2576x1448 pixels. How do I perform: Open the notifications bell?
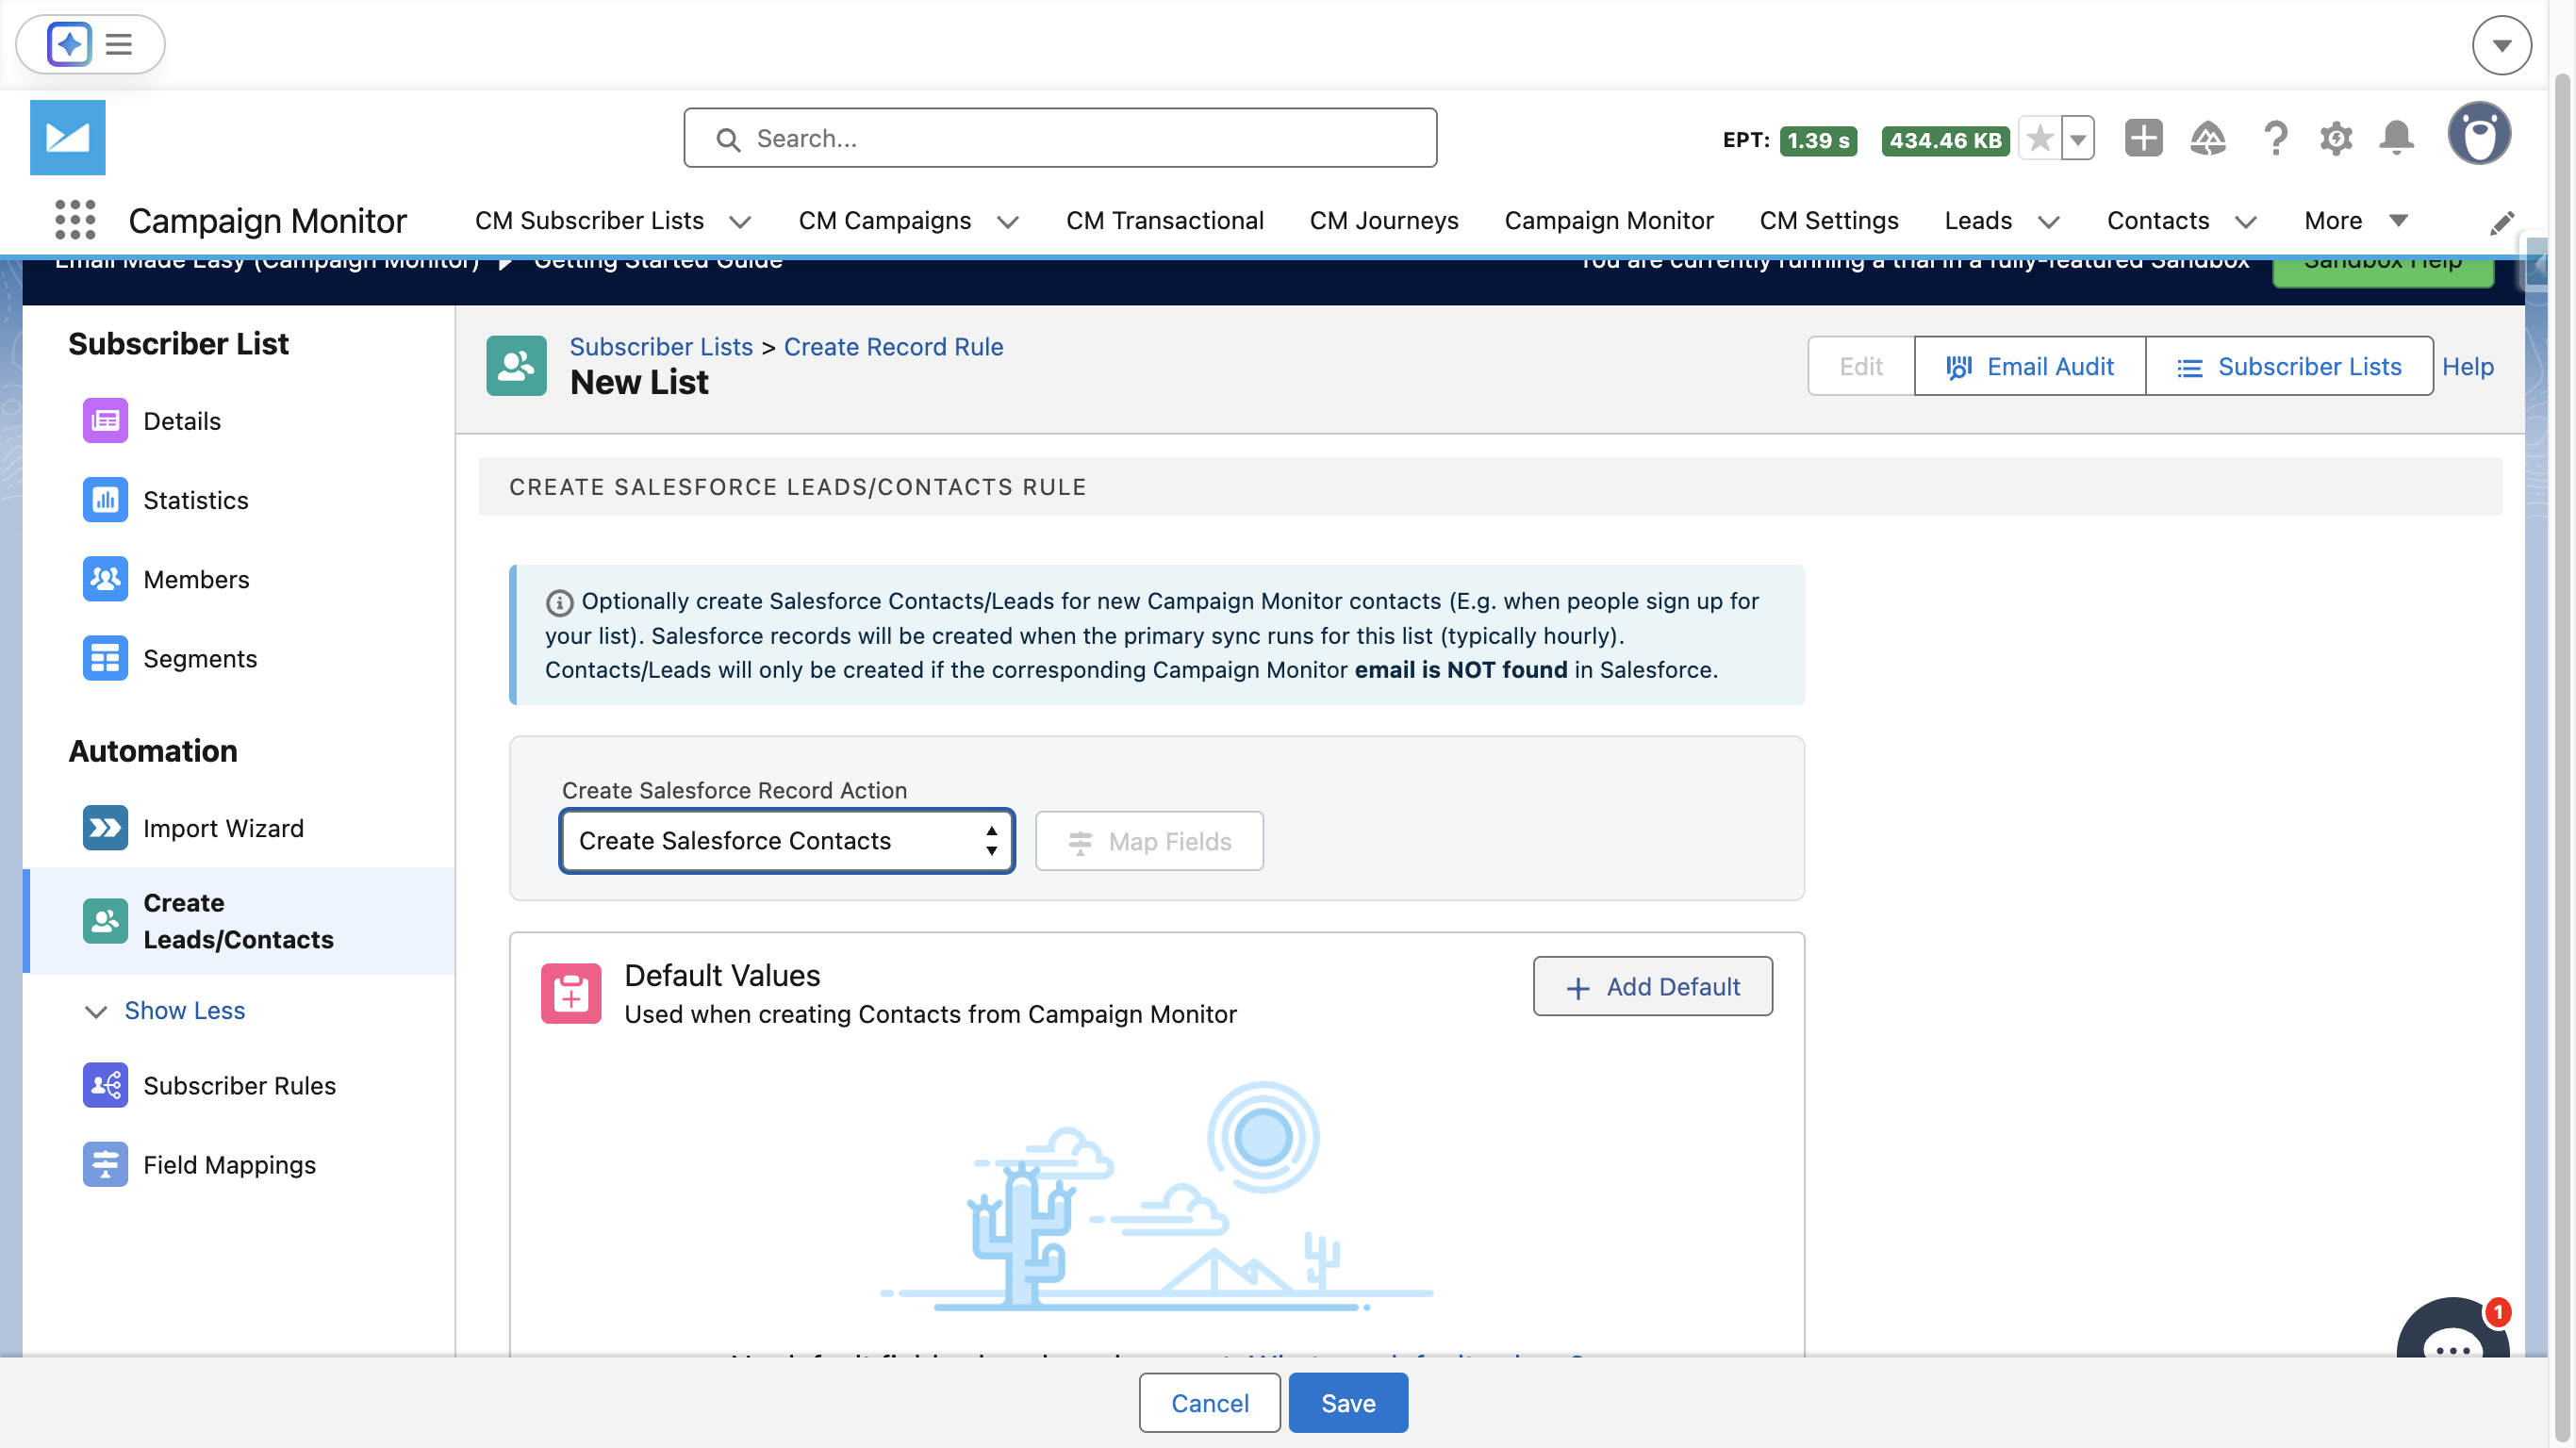[x=2397, y=138]
